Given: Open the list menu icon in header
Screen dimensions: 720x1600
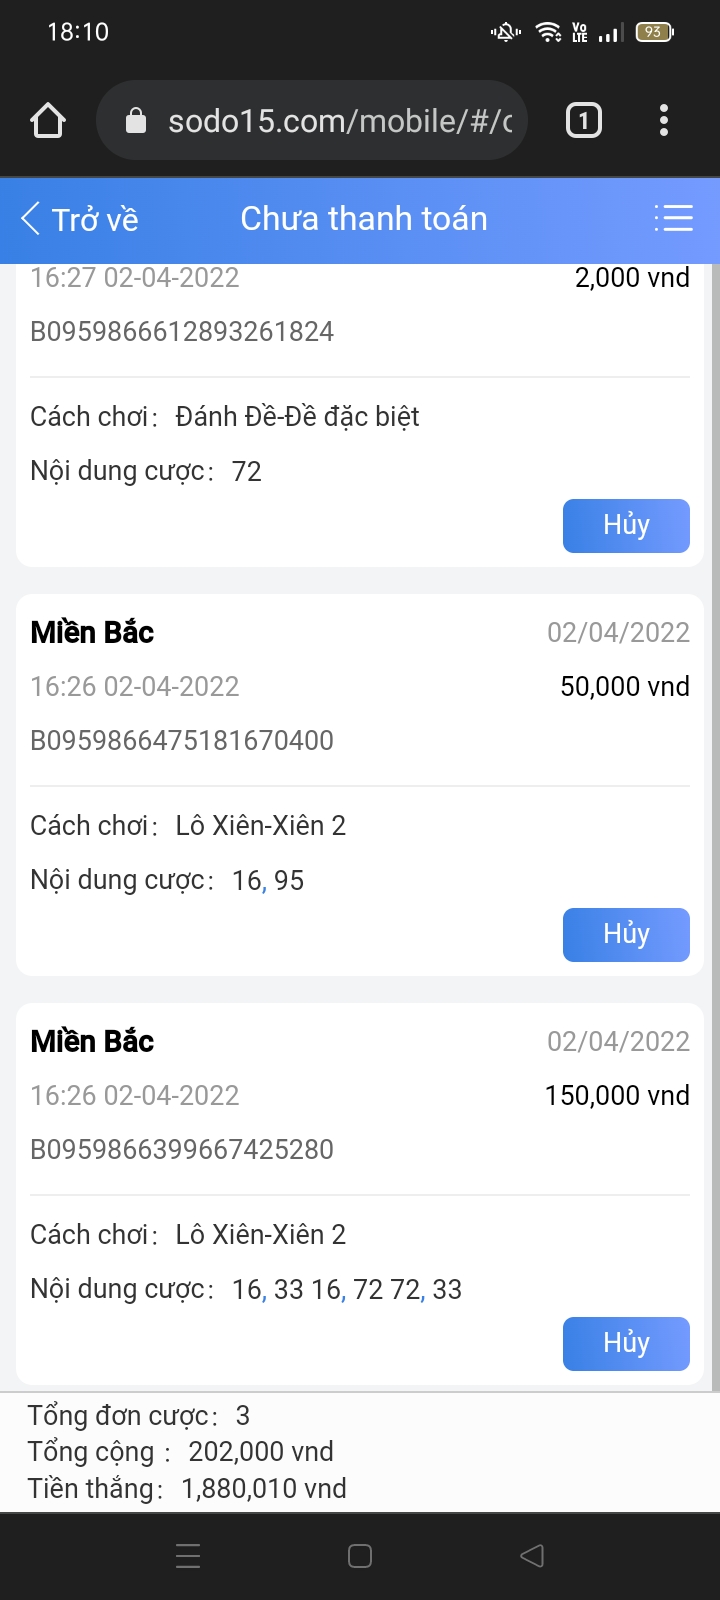Looking at the screenshot, I should coord(673,218).
